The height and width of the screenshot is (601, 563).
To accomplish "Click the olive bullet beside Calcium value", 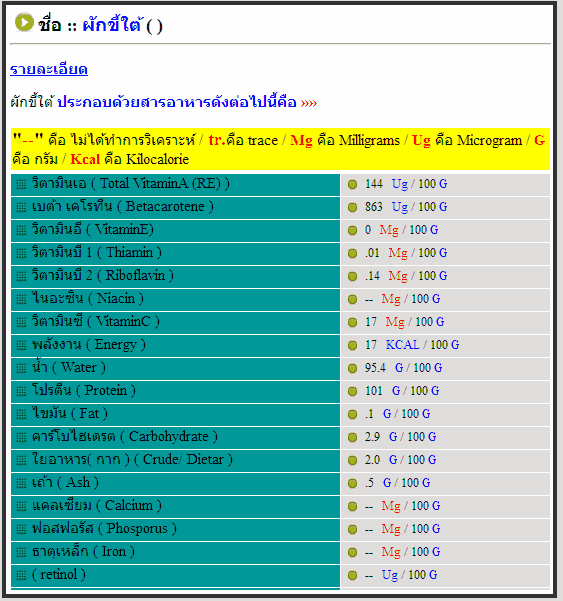I will [352, 506].
